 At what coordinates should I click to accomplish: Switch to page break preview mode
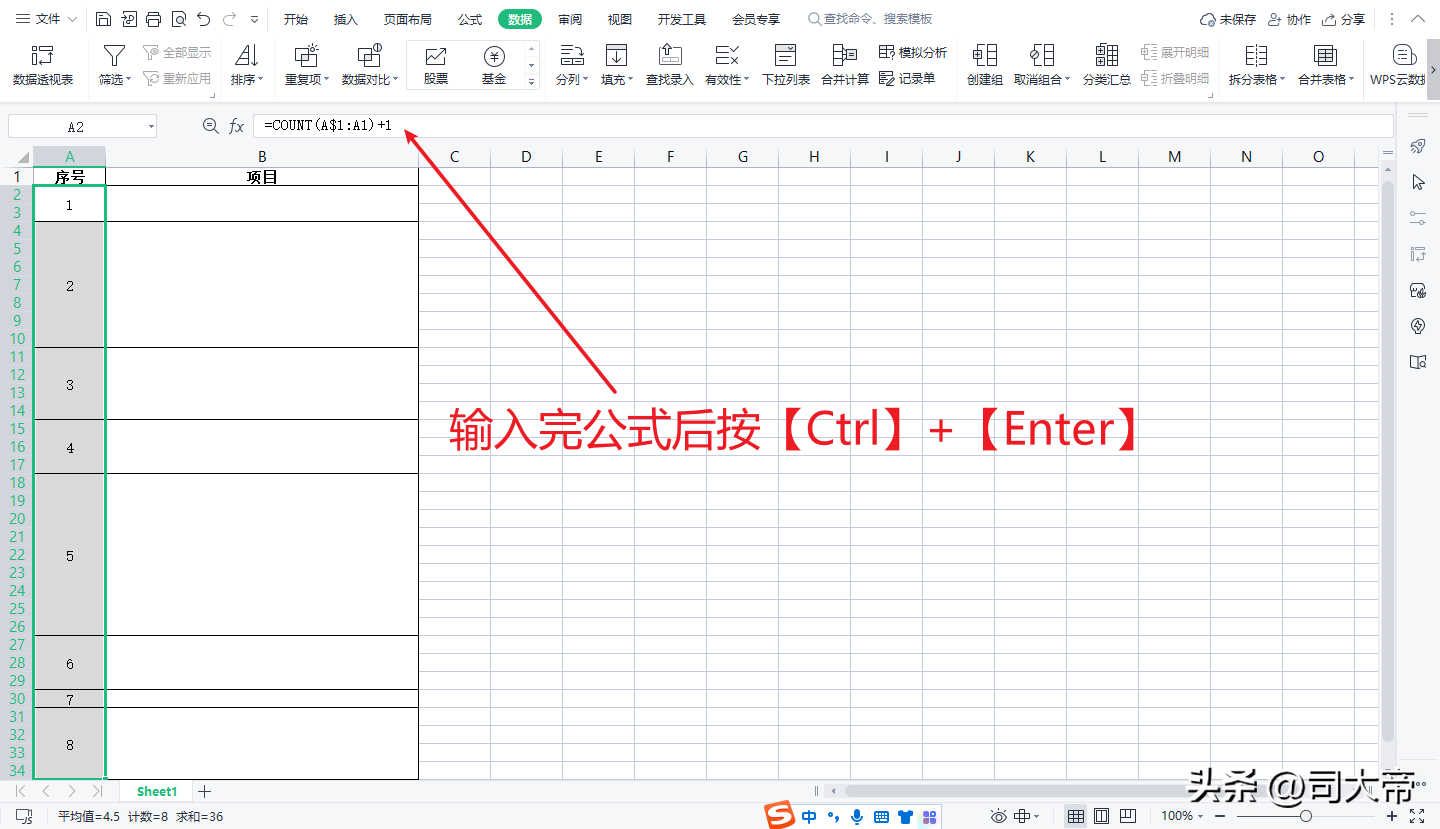[x=1128, y=816]
